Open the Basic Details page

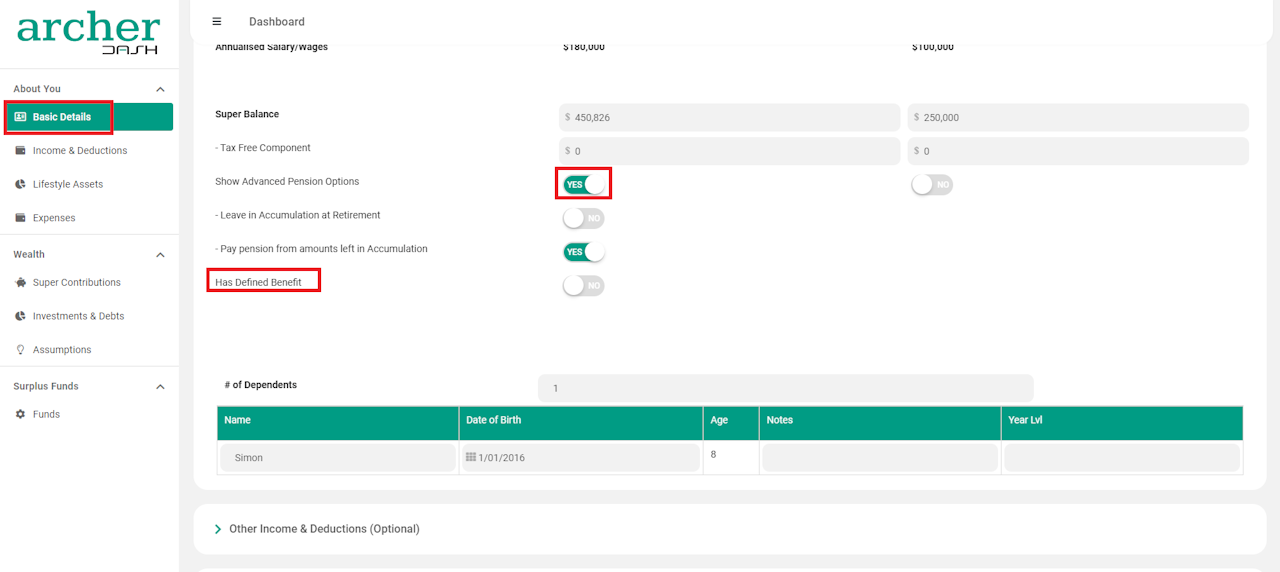tap(90, 117)
